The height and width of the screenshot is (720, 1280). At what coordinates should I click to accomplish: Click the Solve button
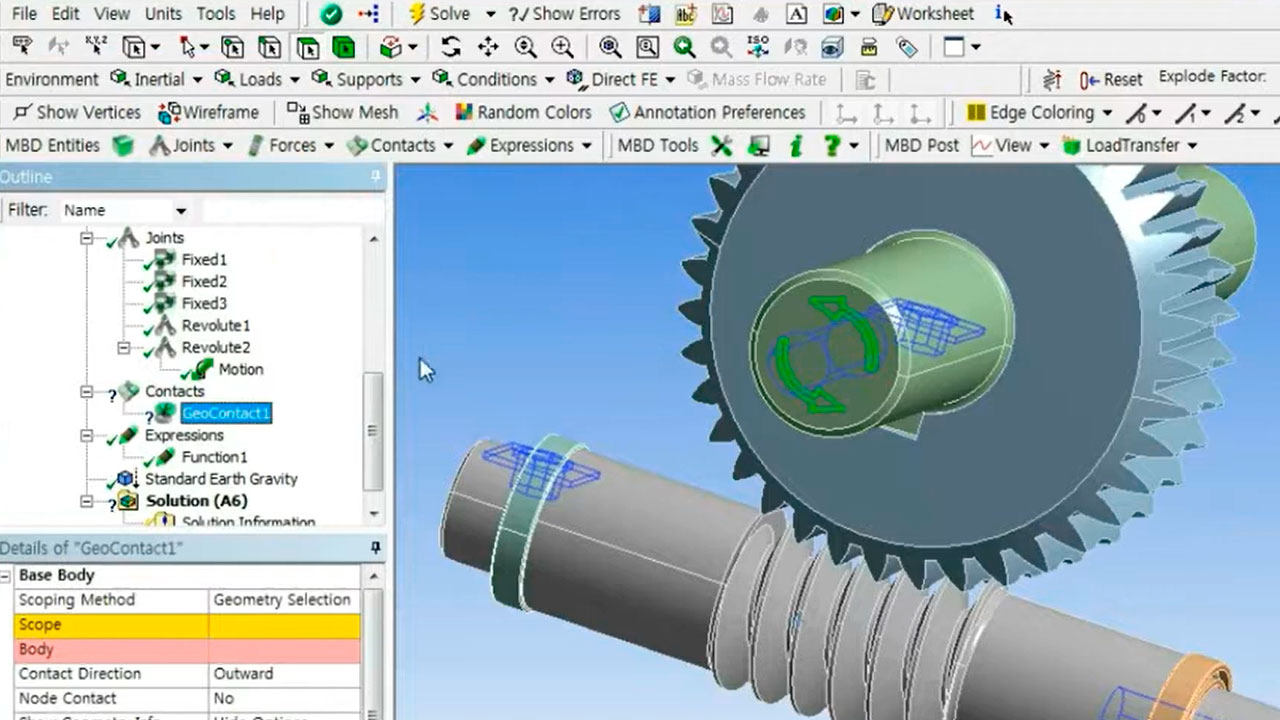pyautogui.click(x=438, y=14)
